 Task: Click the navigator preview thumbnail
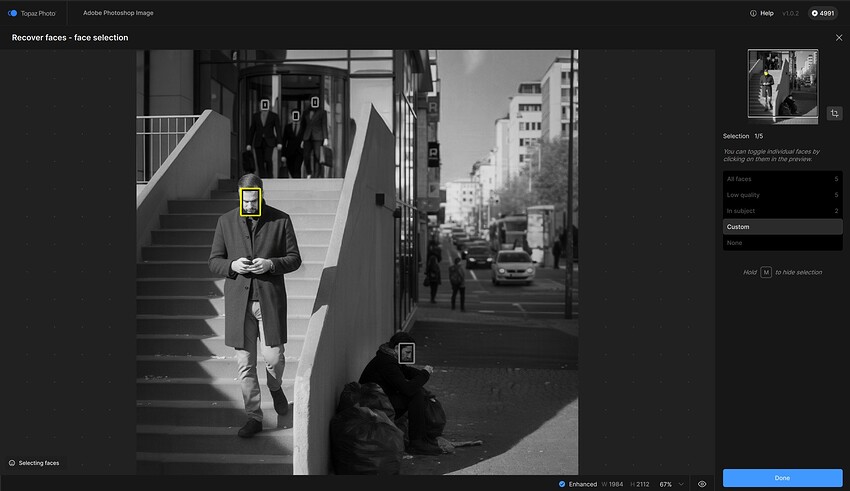(x=782, y=84)
